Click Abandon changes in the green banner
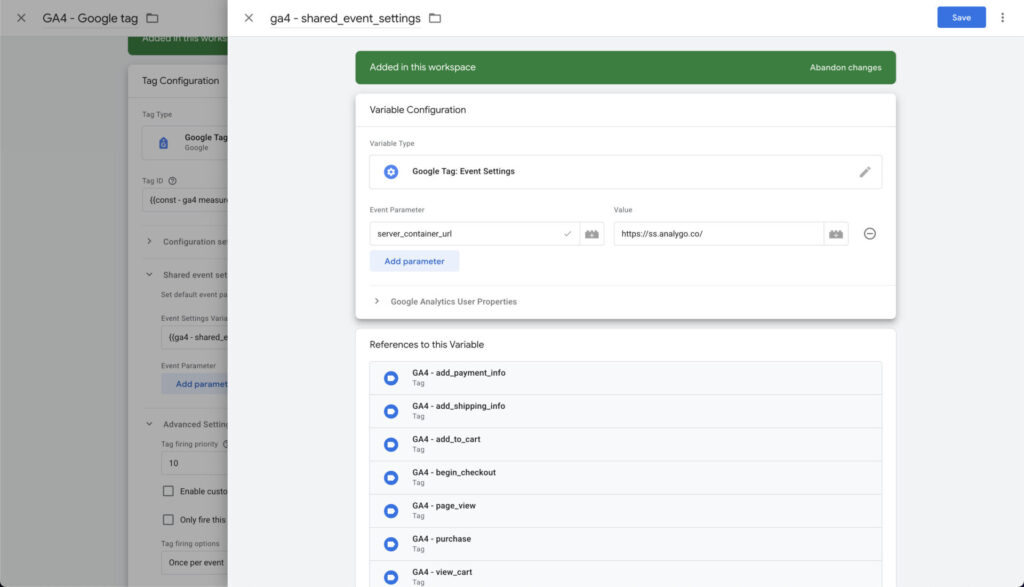This screenshot has width=1024, height=587. pyautogui.click(x=845, y=68)
